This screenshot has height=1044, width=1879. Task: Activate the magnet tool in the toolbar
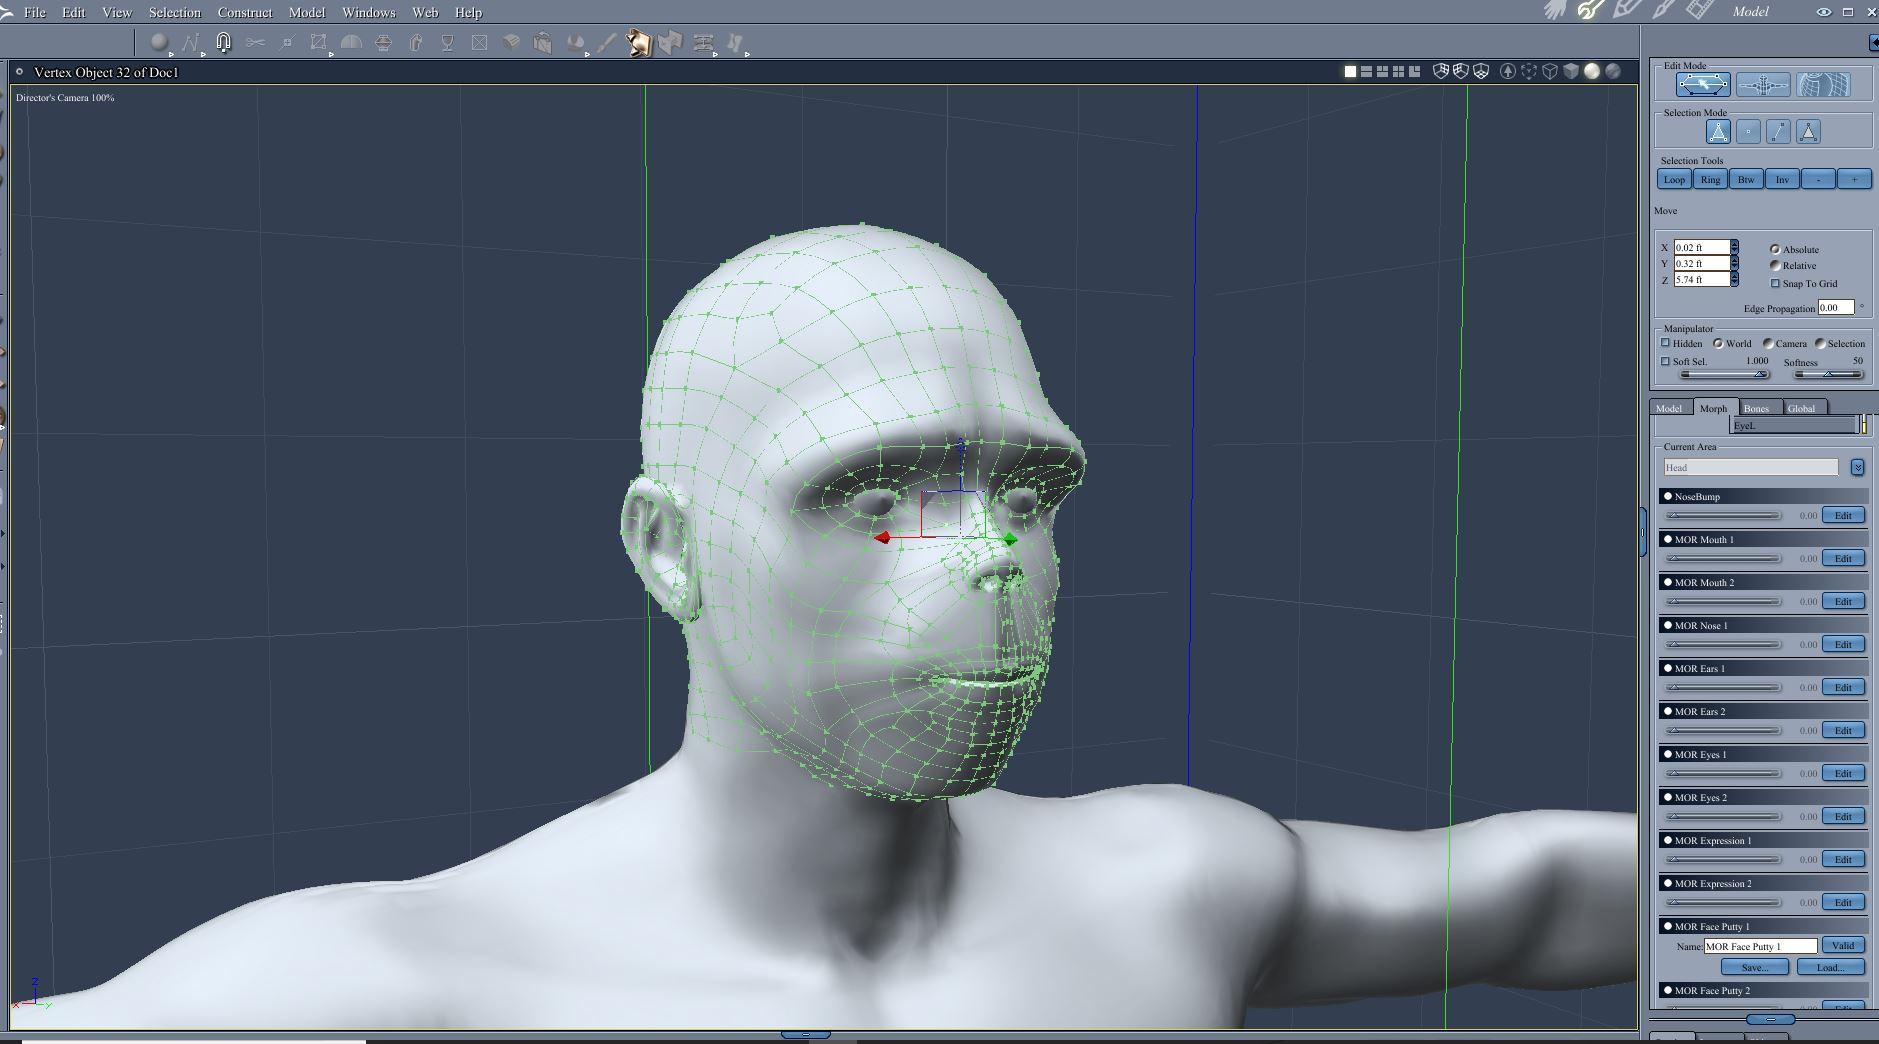click(x=223, y=42)
